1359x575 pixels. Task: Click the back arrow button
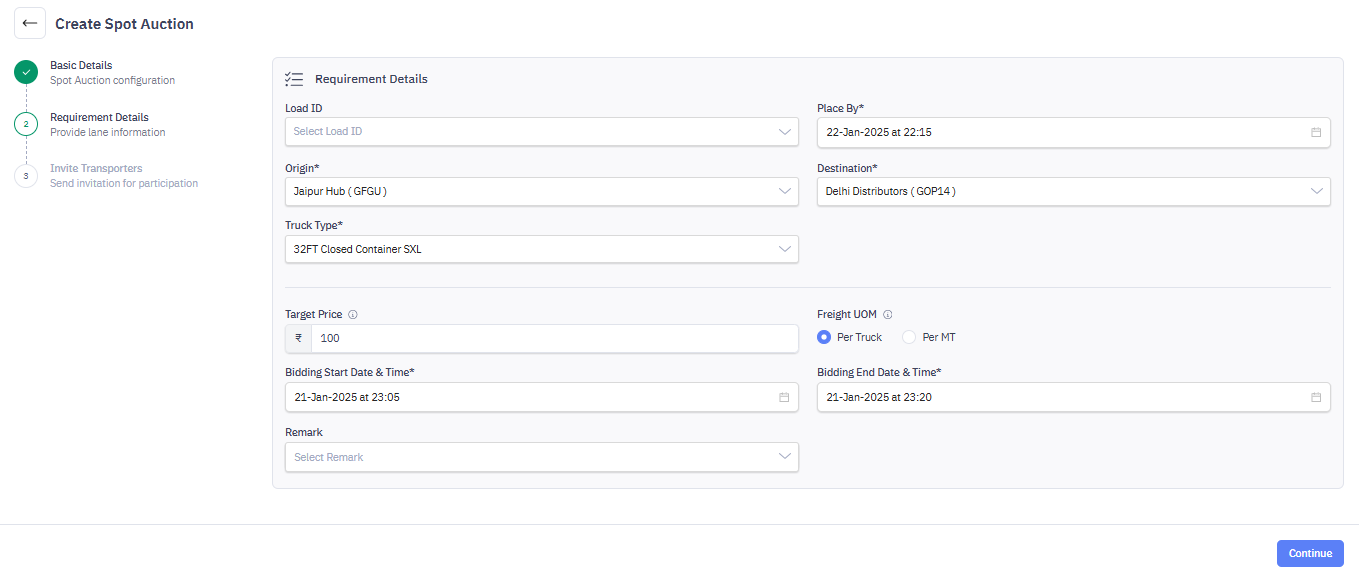click(x=30, y=23)
